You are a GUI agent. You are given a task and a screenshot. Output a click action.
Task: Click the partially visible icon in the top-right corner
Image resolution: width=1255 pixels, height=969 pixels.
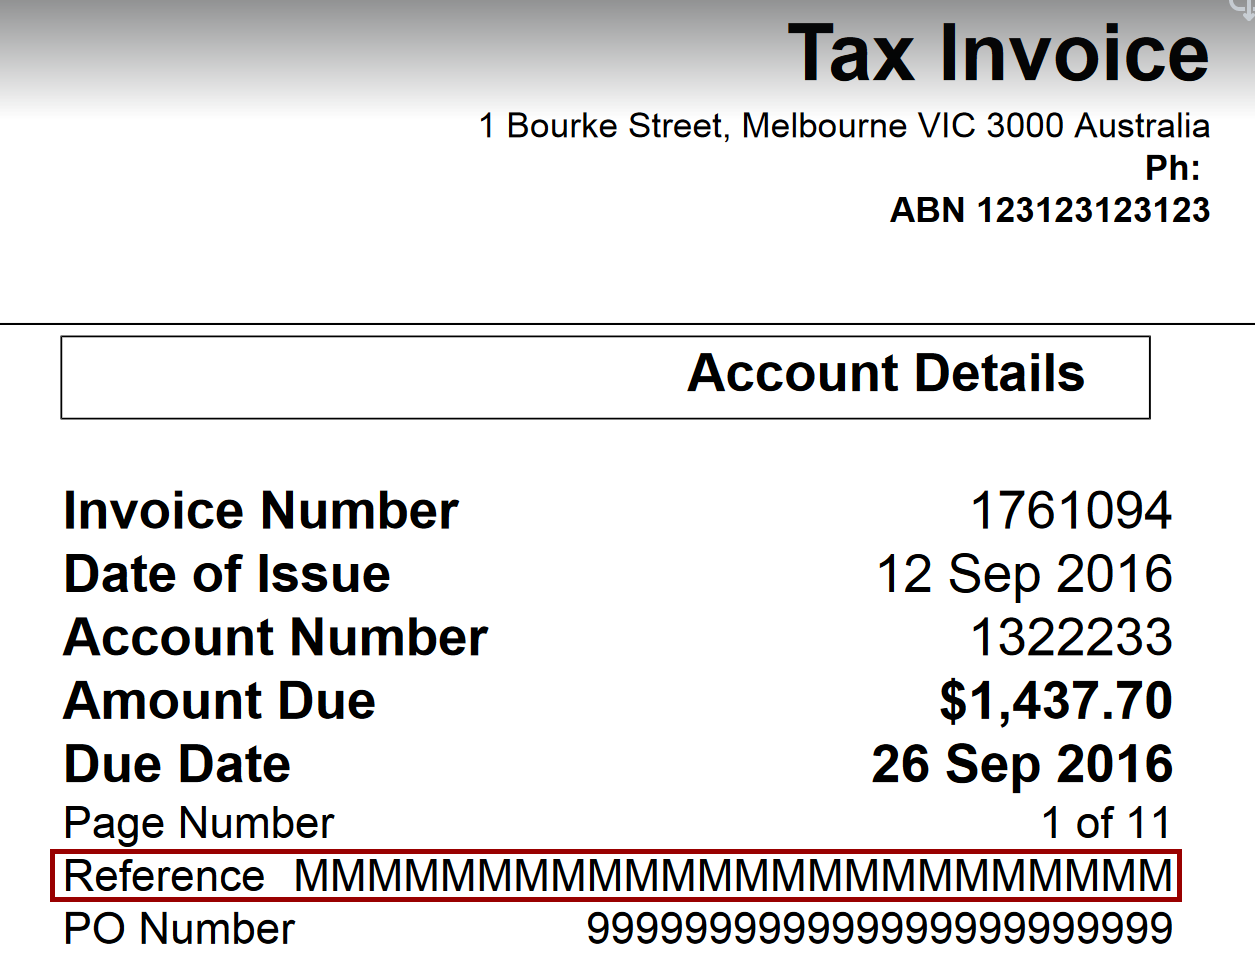(1244, 8)
